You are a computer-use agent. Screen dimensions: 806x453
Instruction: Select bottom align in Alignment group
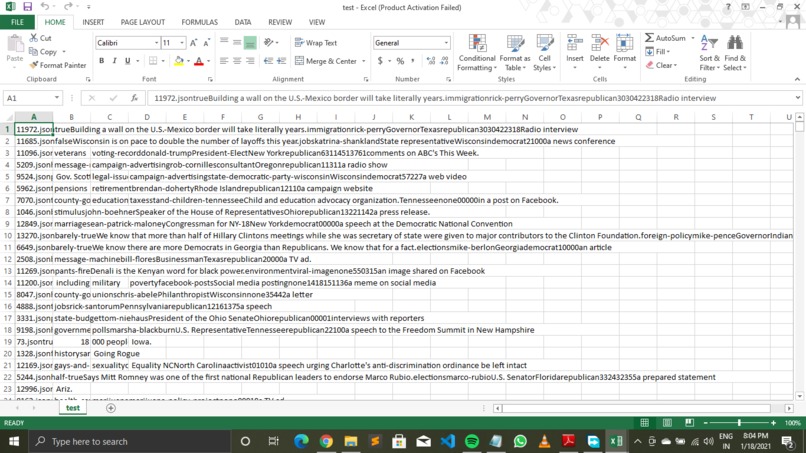[x=250, y=43]
